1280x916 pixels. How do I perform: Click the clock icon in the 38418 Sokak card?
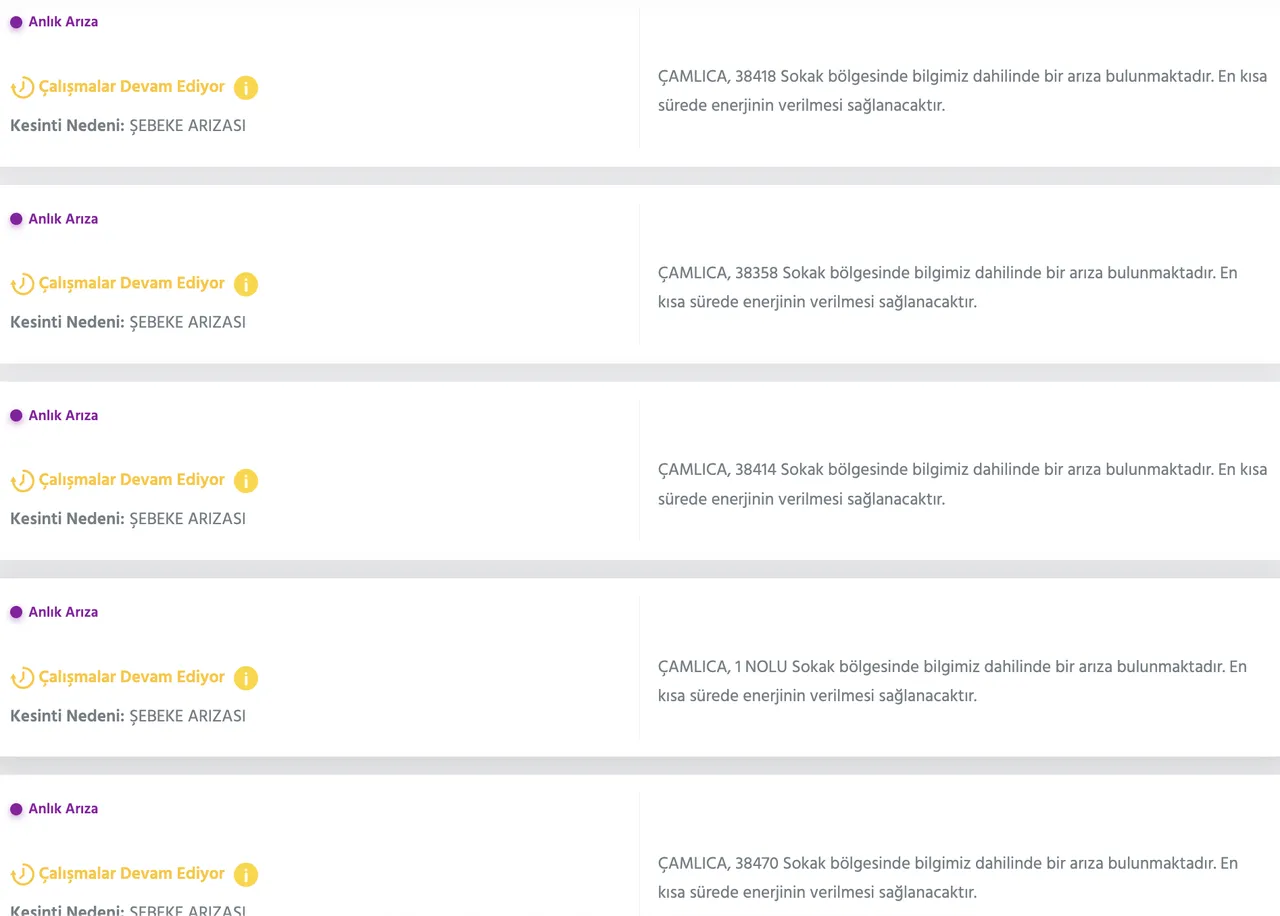click(x=22, y=88)
